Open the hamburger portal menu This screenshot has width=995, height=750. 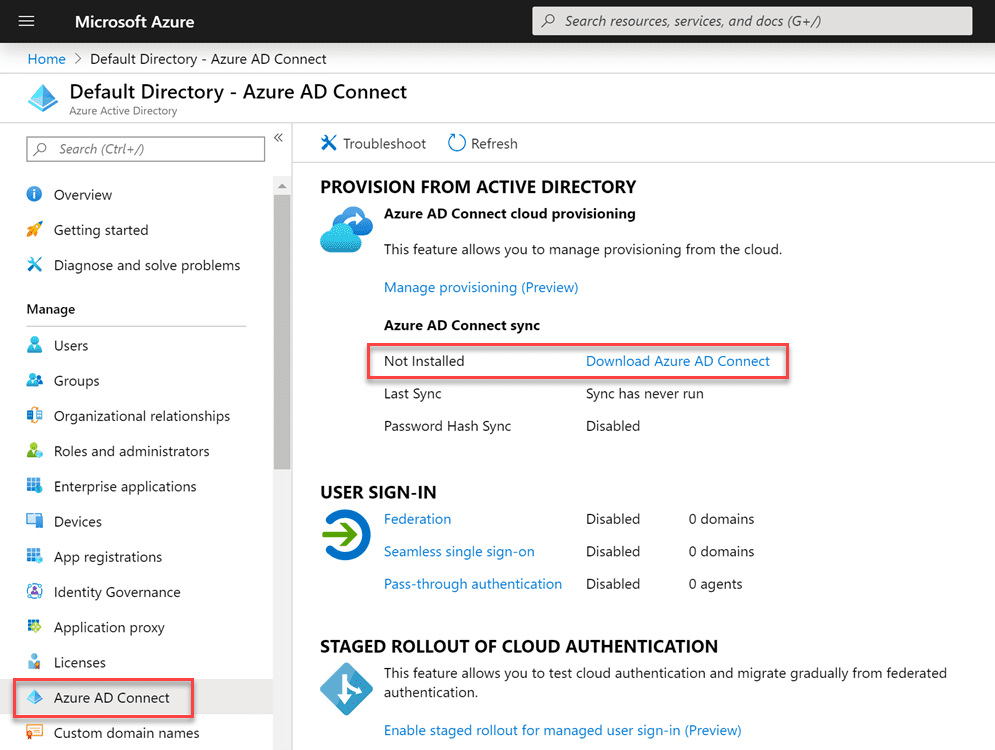(27, 21)
